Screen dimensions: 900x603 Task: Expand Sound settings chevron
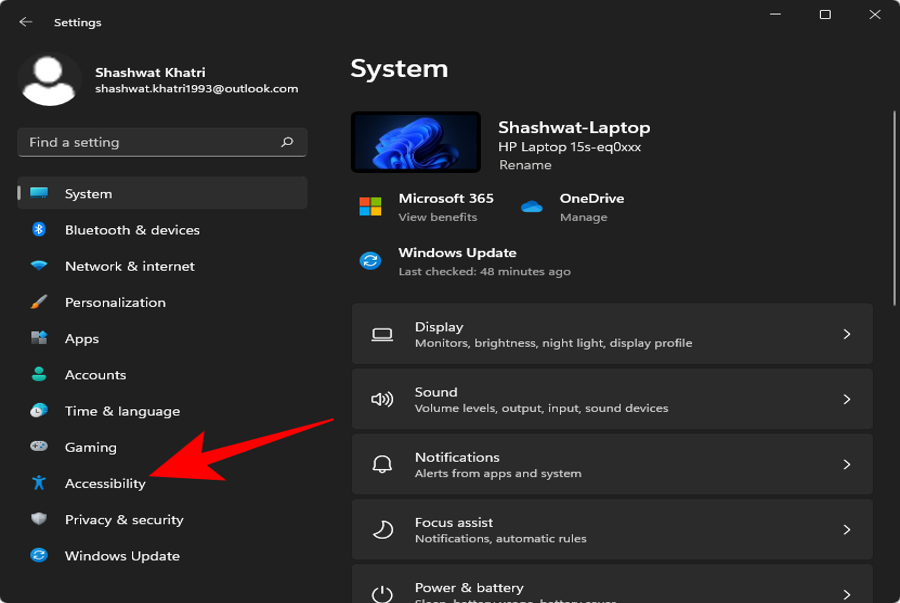847,399
